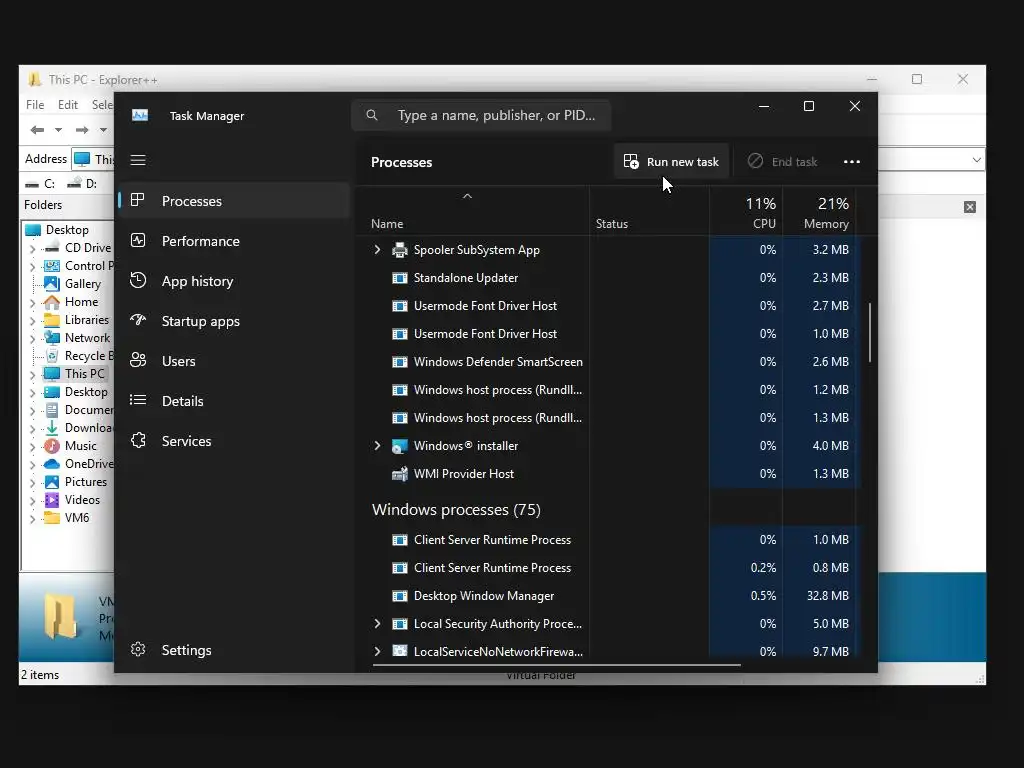Select Pictures in Explorer++ folder tree

point(86,481)
